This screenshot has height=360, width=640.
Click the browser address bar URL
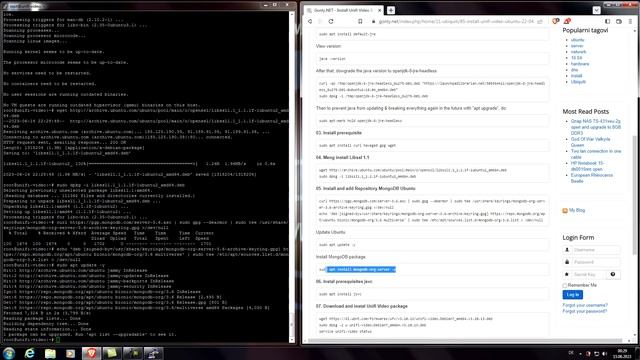[x=456, y=21]
